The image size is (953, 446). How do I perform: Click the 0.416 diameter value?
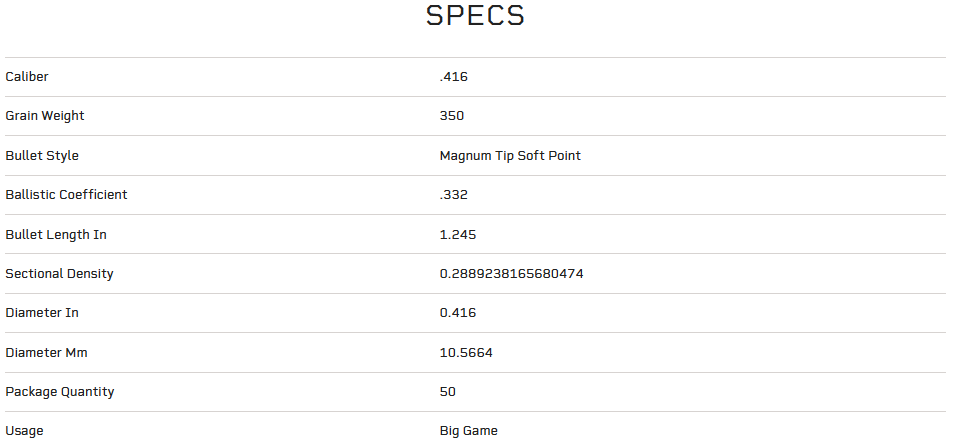point(458,313)
